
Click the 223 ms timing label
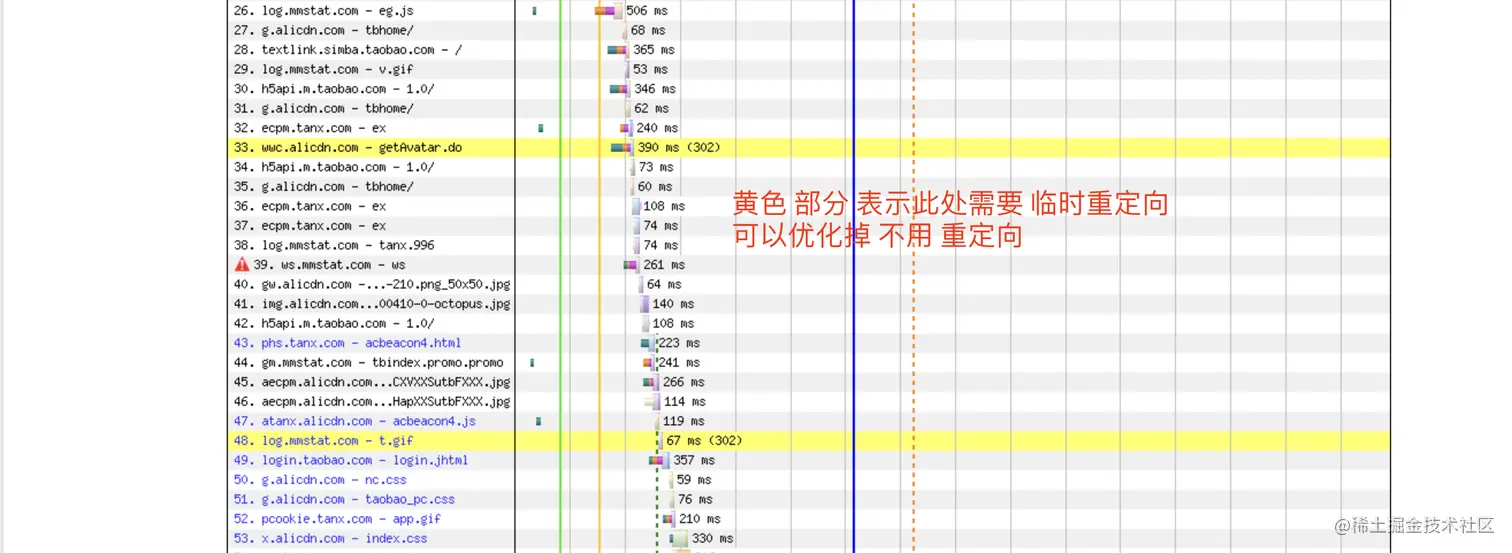[679, 343]
